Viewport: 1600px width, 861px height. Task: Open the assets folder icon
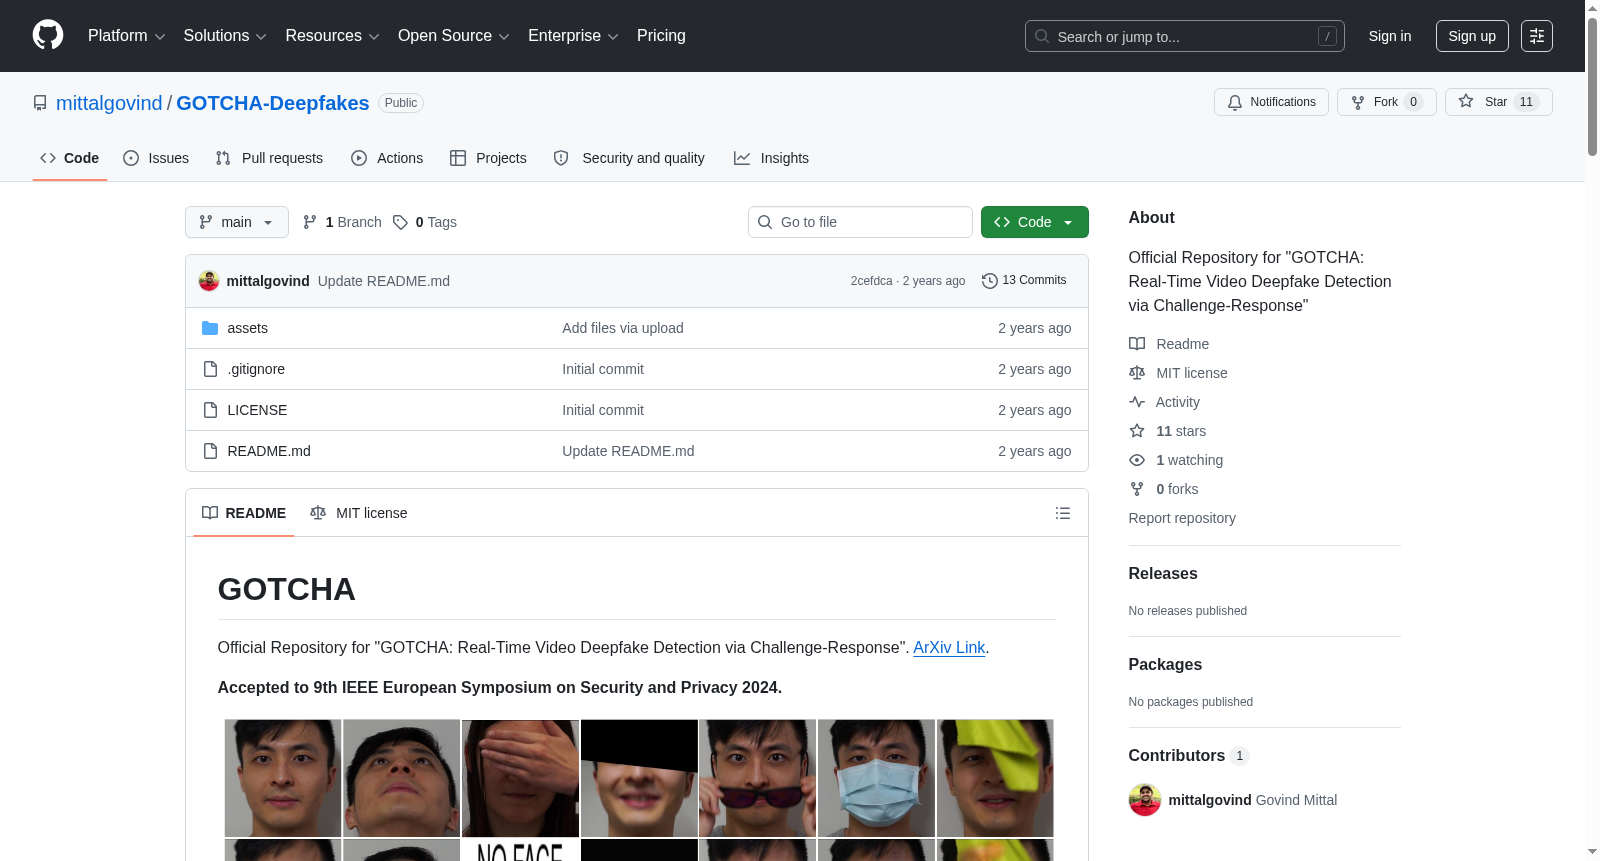[x=210, y=328]
